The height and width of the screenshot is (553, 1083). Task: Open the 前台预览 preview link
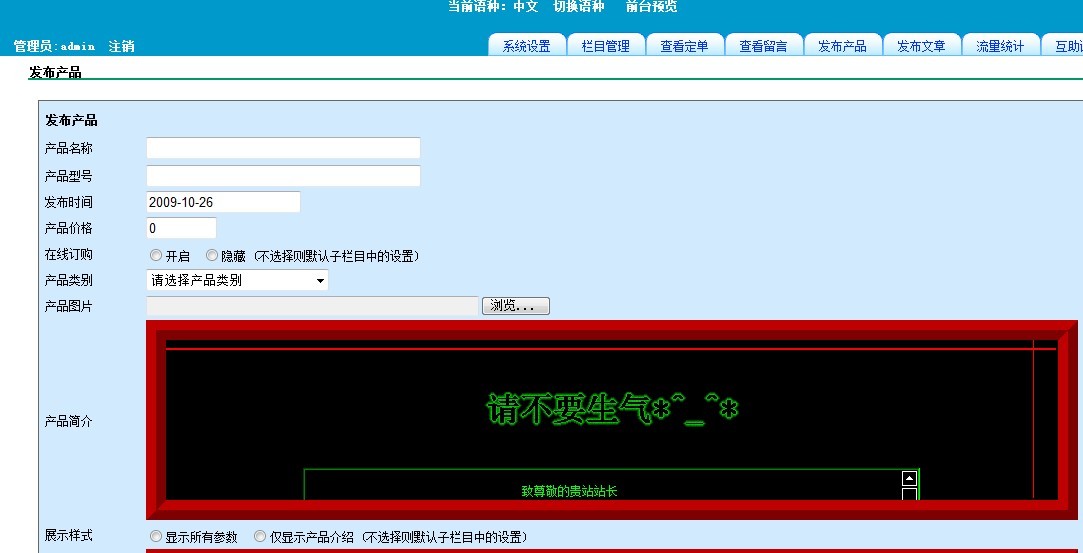(651, 7)
